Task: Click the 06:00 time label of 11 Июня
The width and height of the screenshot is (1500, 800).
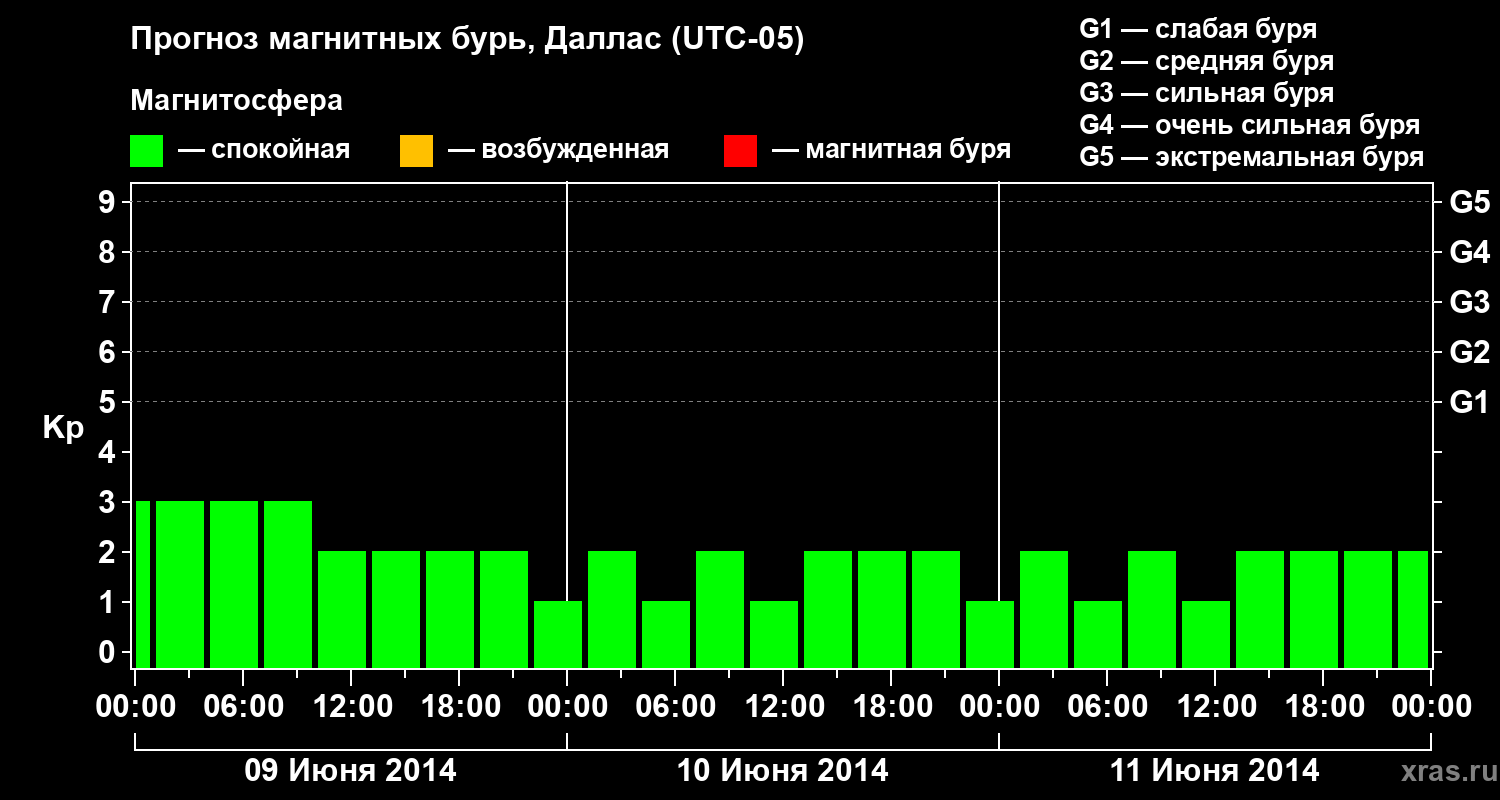Action: (x=1107, y=706)
